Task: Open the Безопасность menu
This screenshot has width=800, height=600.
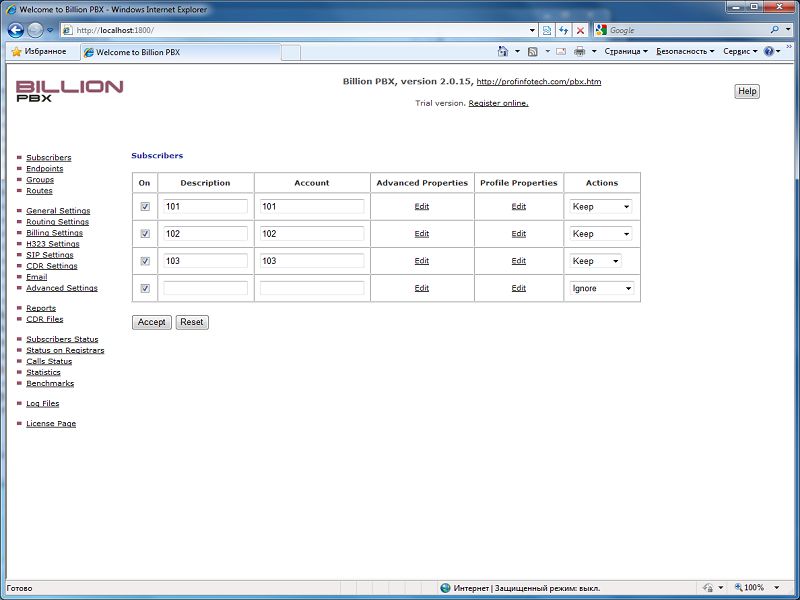Action: [685, 52]
